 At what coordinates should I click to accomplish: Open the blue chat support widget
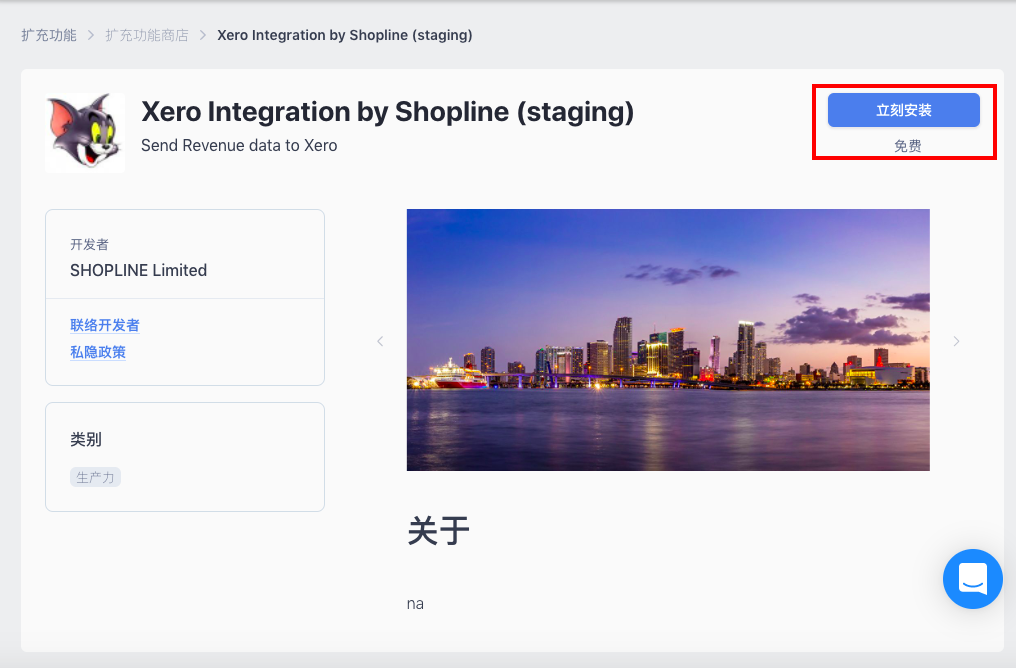[973, 579]
